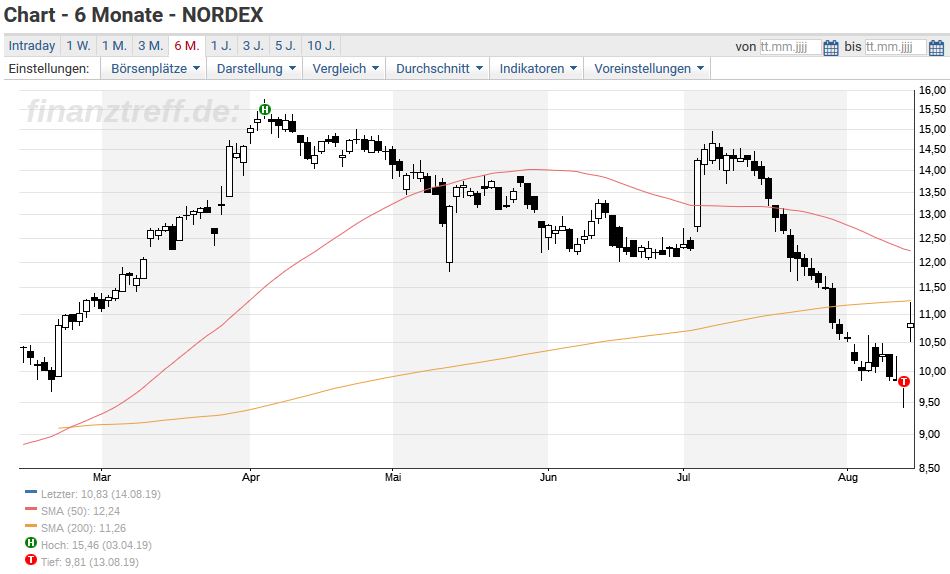This screenshot has width=950, height=574.
Task: Click the green H icon in the legend
Action: 31,543
